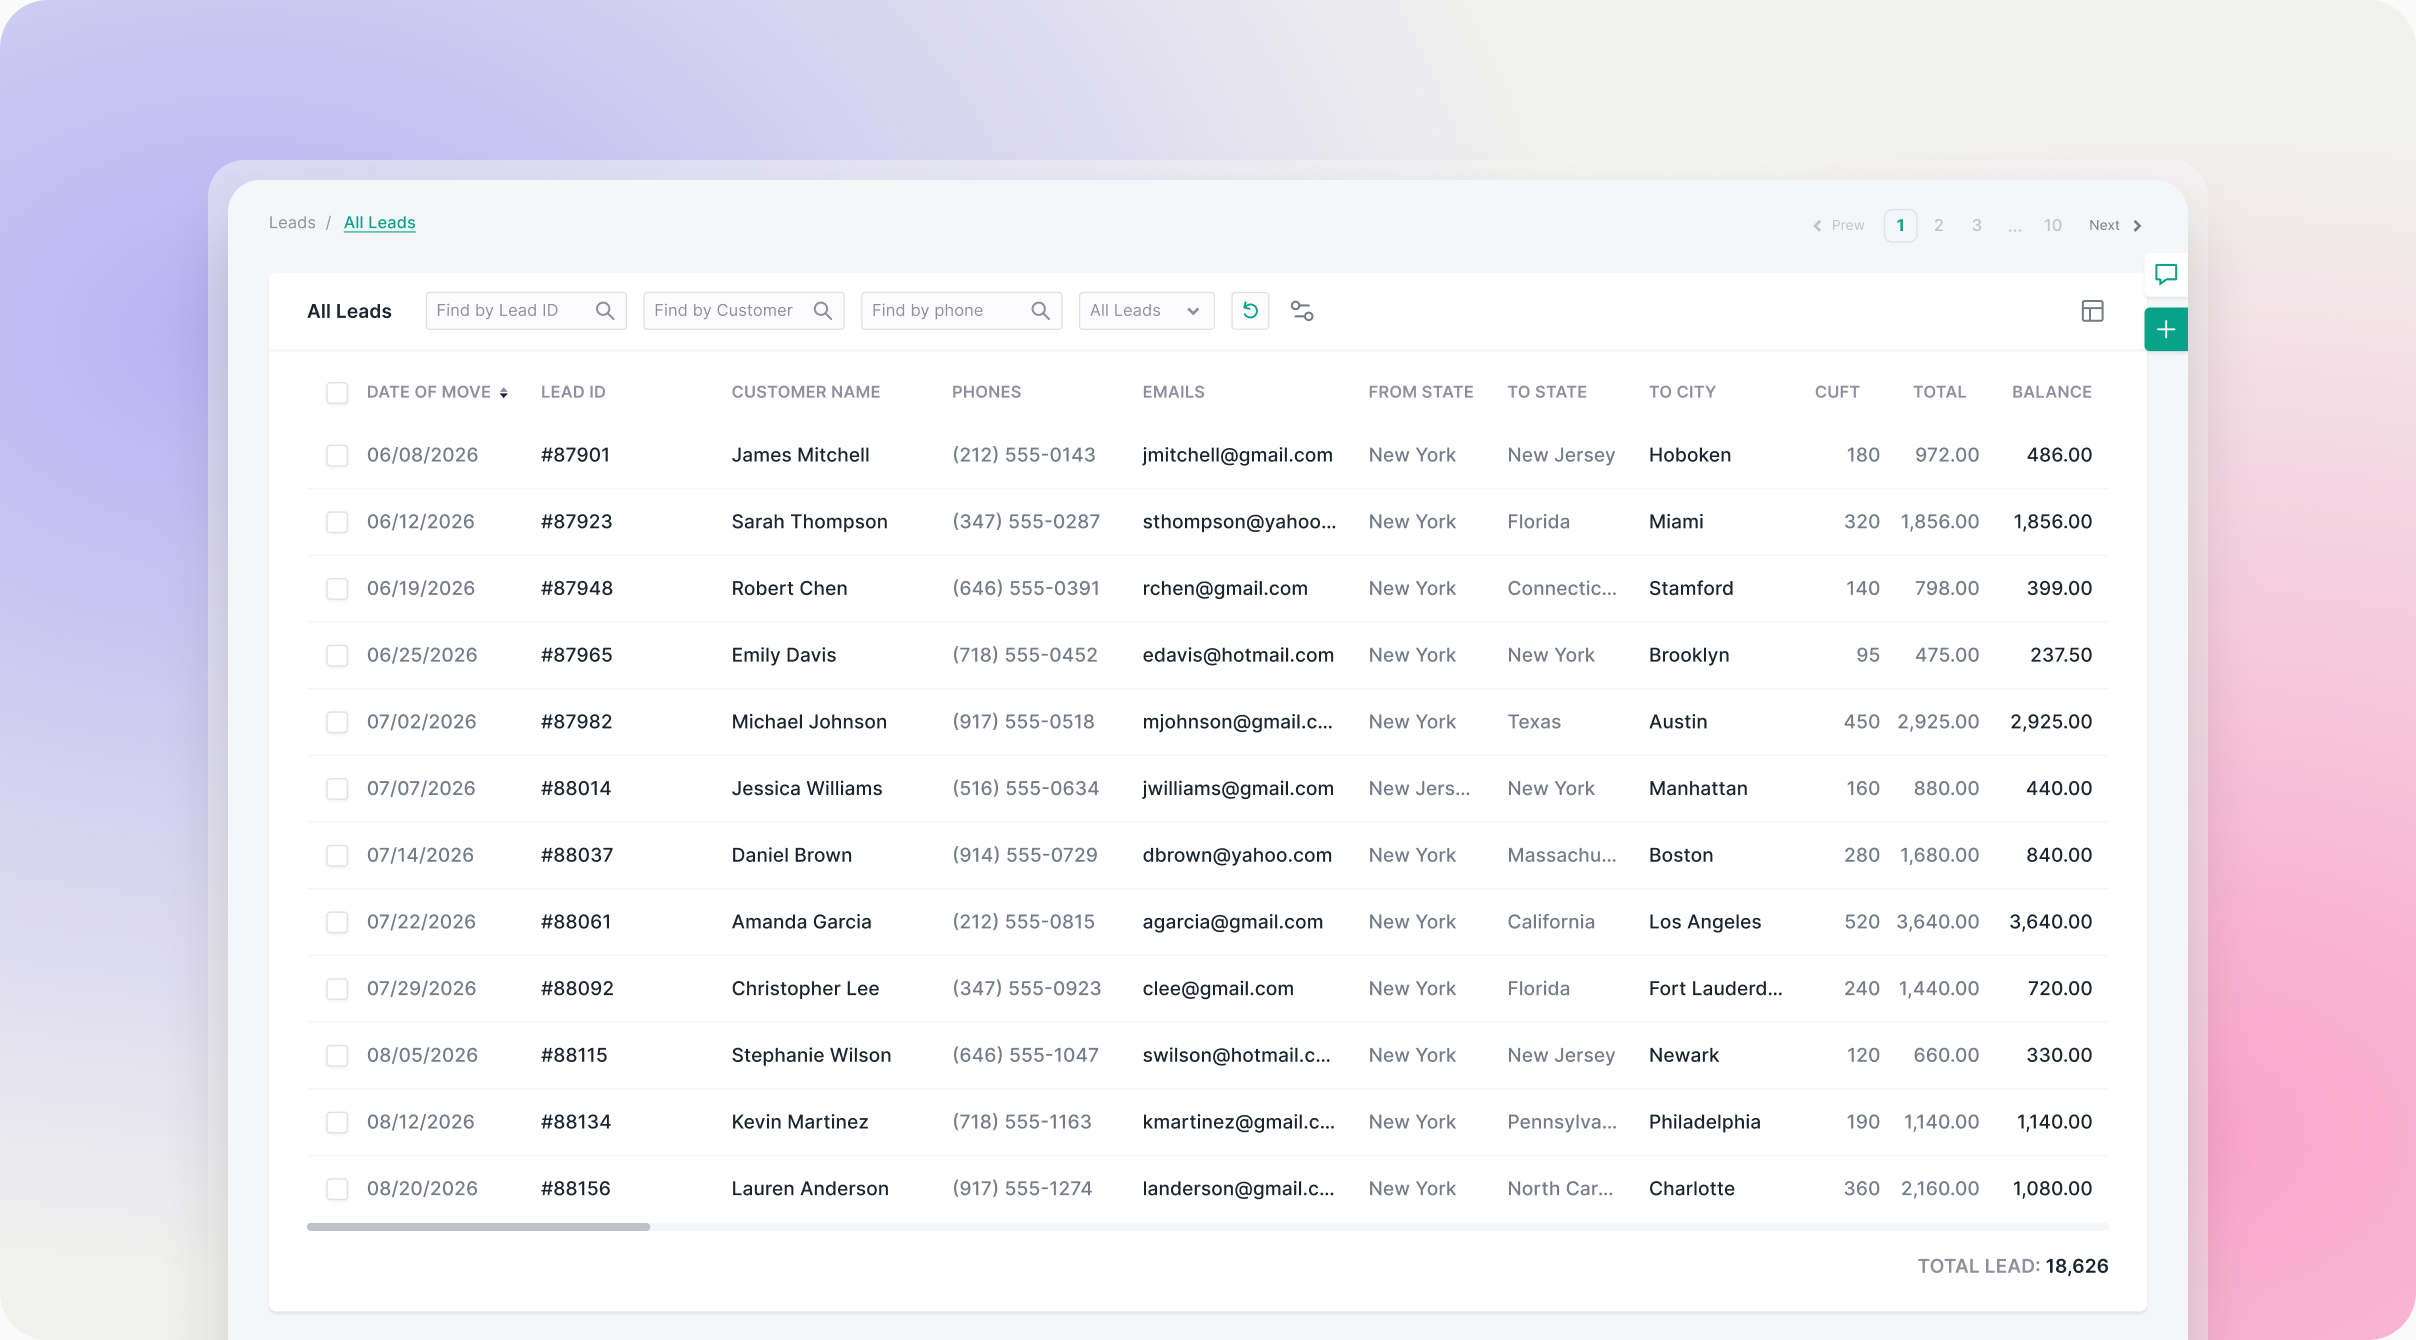Click the date 07/02/2026
Viewport: 2416px width, 1340px height.
(x=421, y=722)
